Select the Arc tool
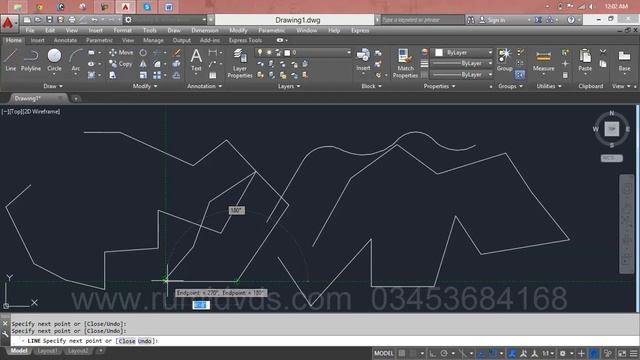This screenshot has width=640, height=360. (76, 60)
